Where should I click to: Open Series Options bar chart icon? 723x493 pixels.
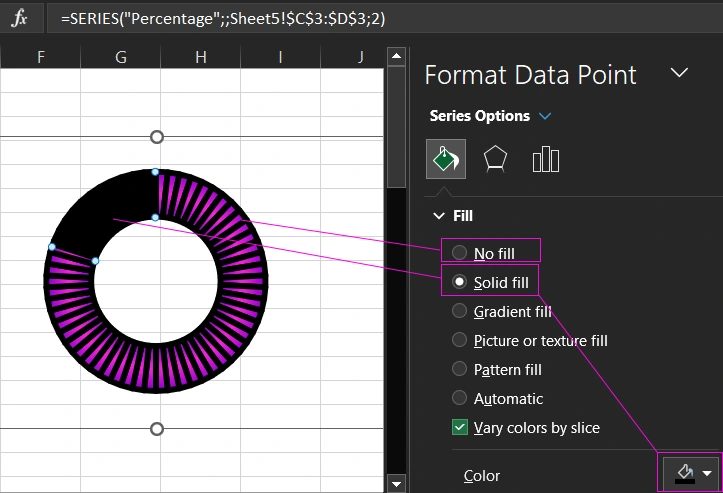coord(545,159)
